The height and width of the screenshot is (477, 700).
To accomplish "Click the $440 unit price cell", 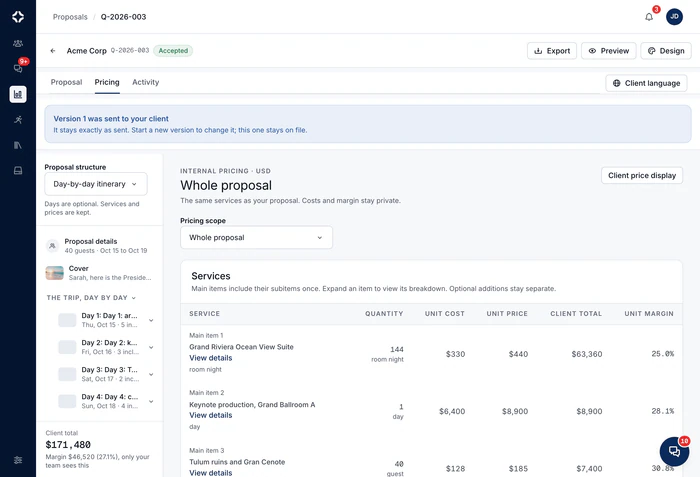I will tap(518, 354).
